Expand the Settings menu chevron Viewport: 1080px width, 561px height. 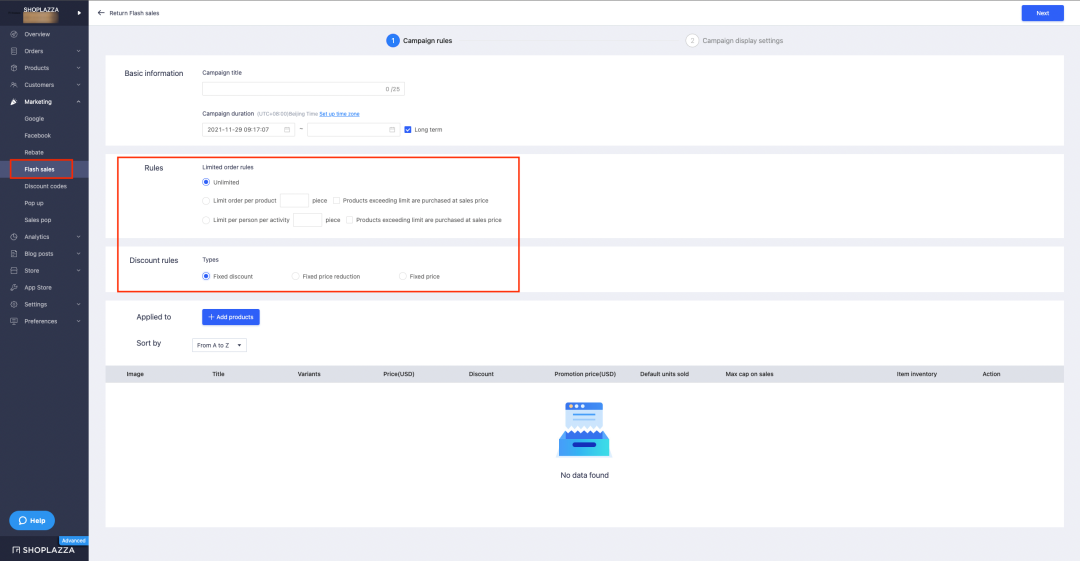tap(79, 305)
